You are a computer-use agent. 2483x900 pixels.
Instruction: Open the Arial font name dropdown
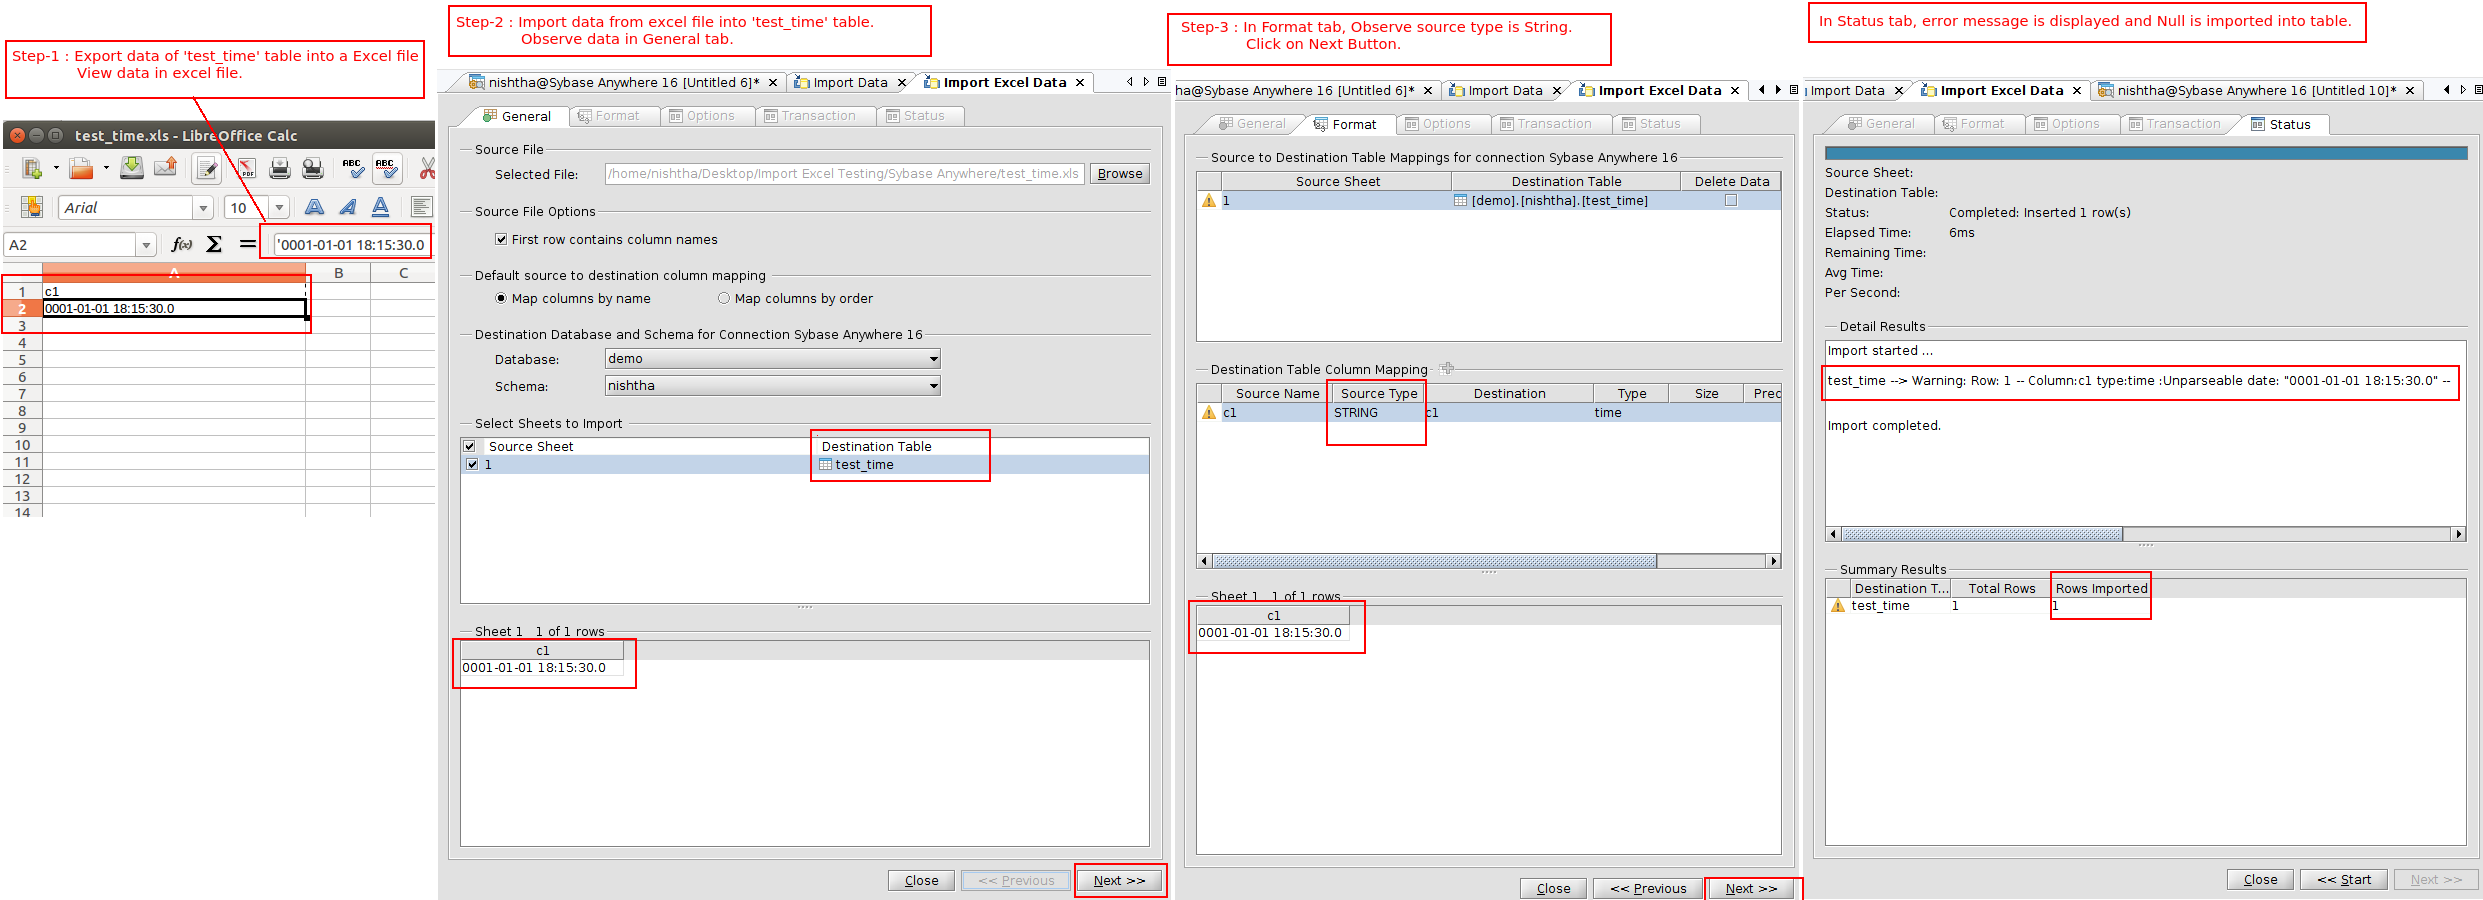pos(203,208)
